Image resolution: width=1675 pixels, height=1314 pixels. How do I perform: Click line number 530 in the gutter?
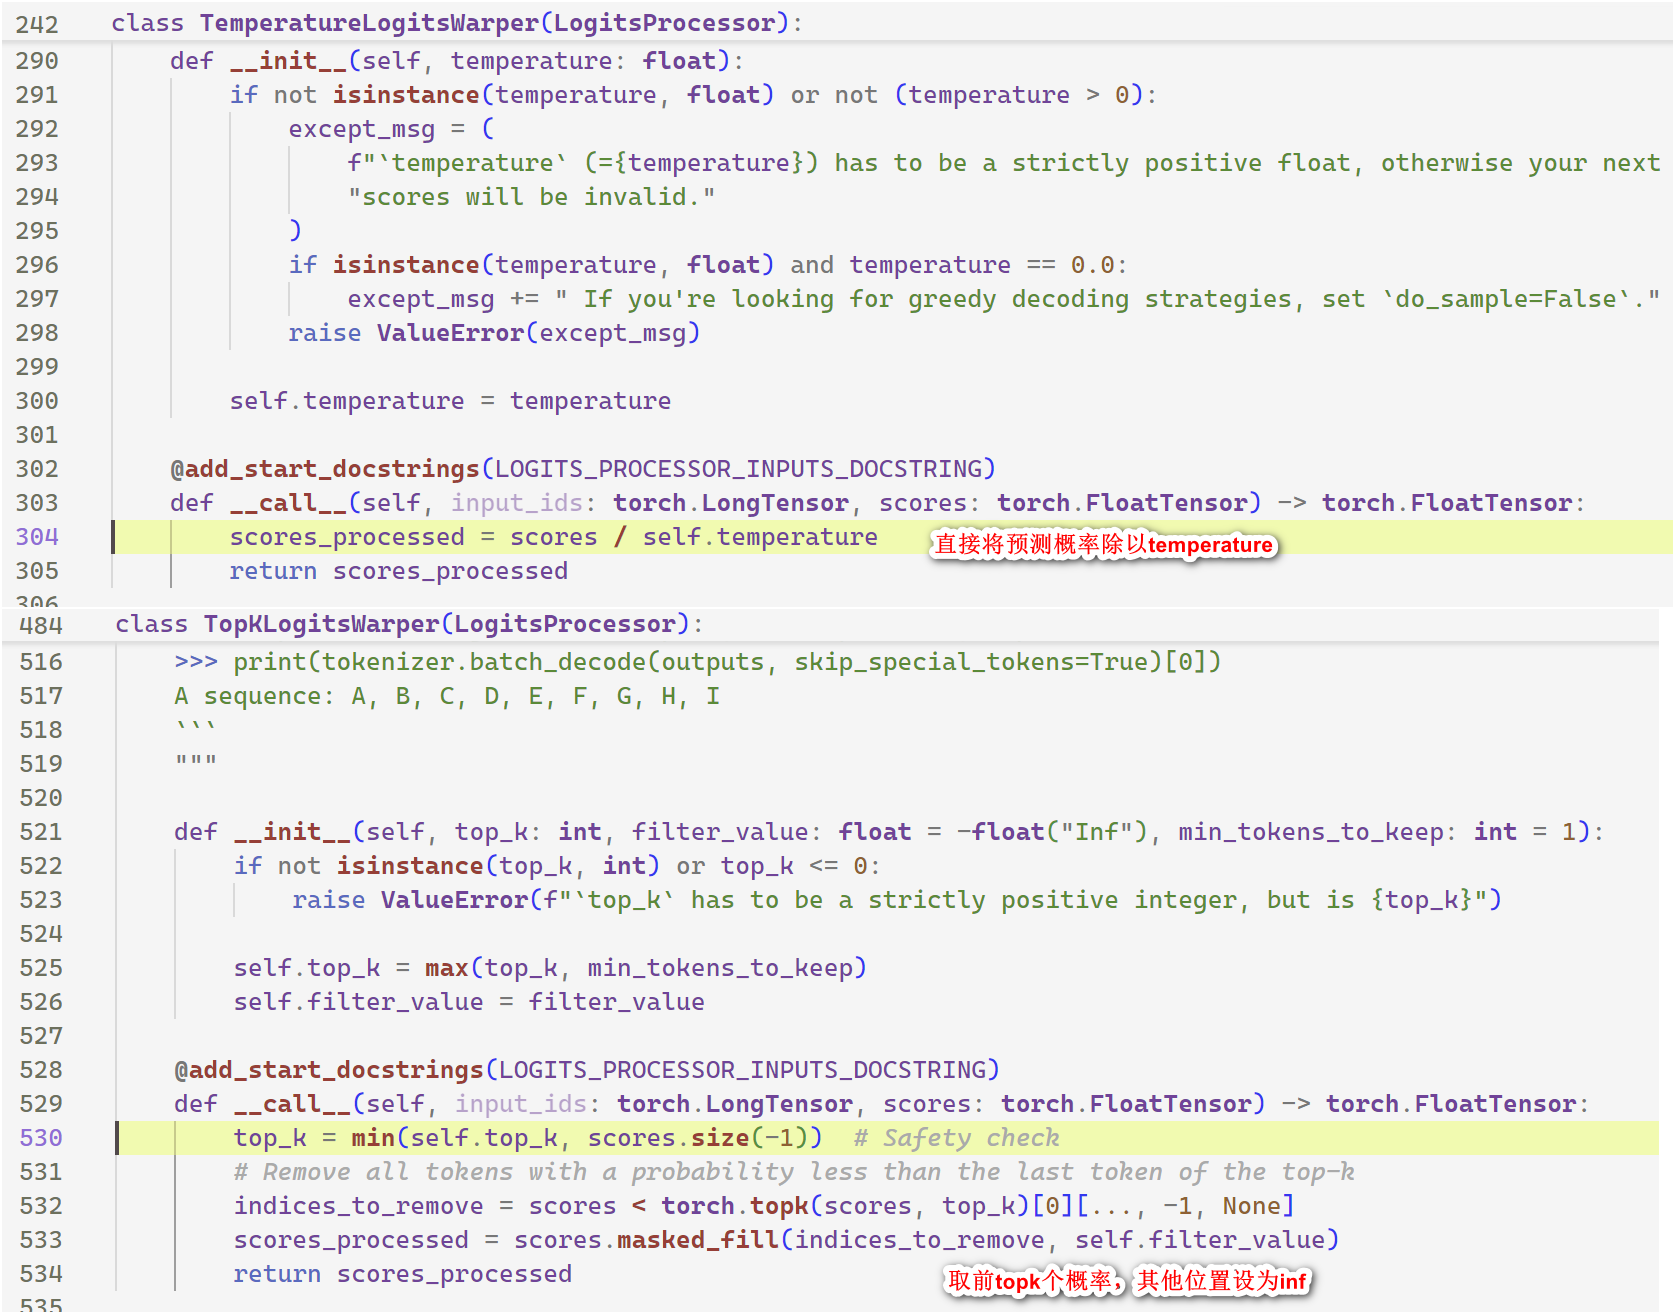(41, 1138)
